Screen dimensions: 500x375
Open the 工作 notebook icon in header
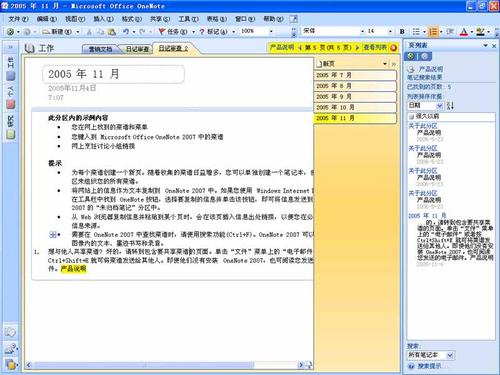30,49
